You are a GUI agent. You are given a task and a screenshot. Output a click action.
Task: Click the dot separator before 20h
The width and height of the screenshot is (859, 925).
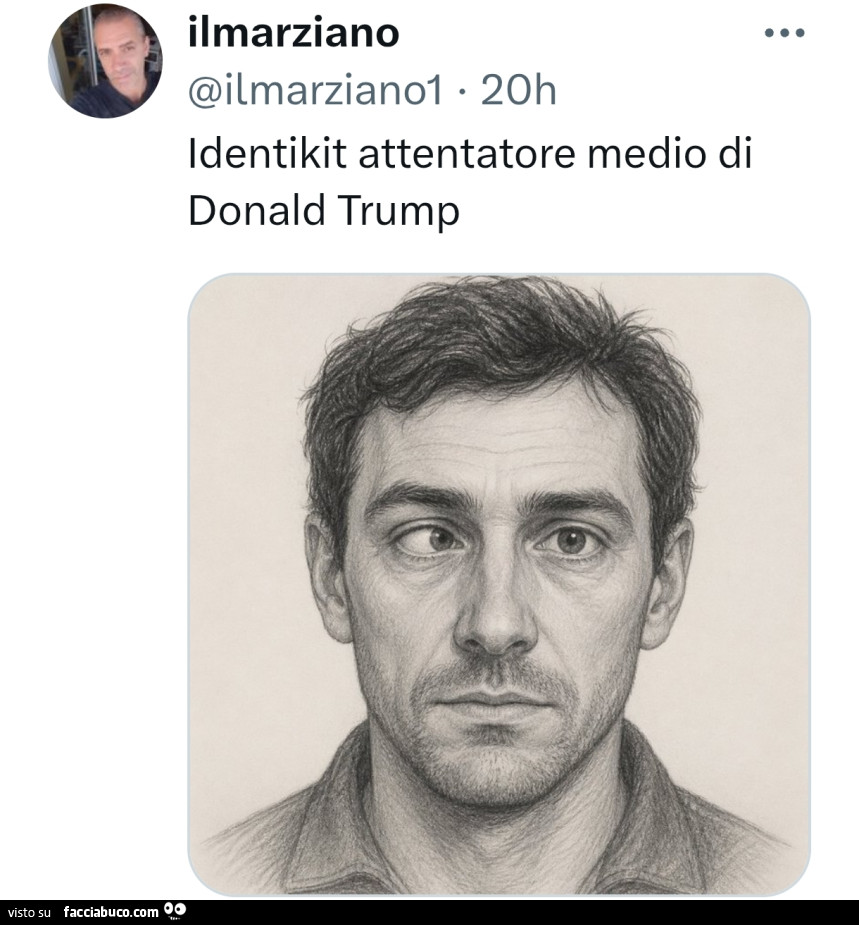tap(460, 91)
